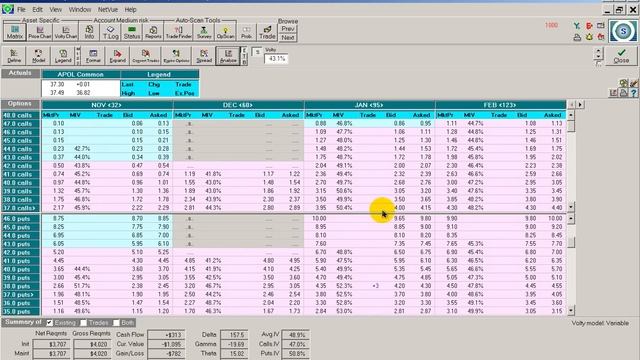Image resolution: width=640 pixels, height=360 pixels.
Task: Open the Reports tool
Action: pos(153,32)
